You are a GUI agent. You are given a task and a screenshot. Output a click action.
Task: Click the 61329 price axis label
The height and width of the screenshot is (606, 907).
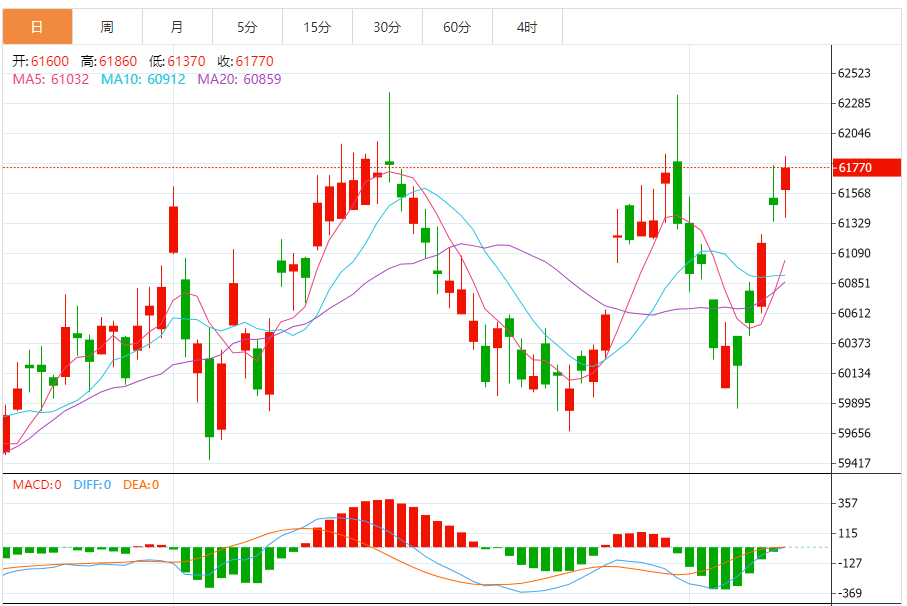[854, 223]
